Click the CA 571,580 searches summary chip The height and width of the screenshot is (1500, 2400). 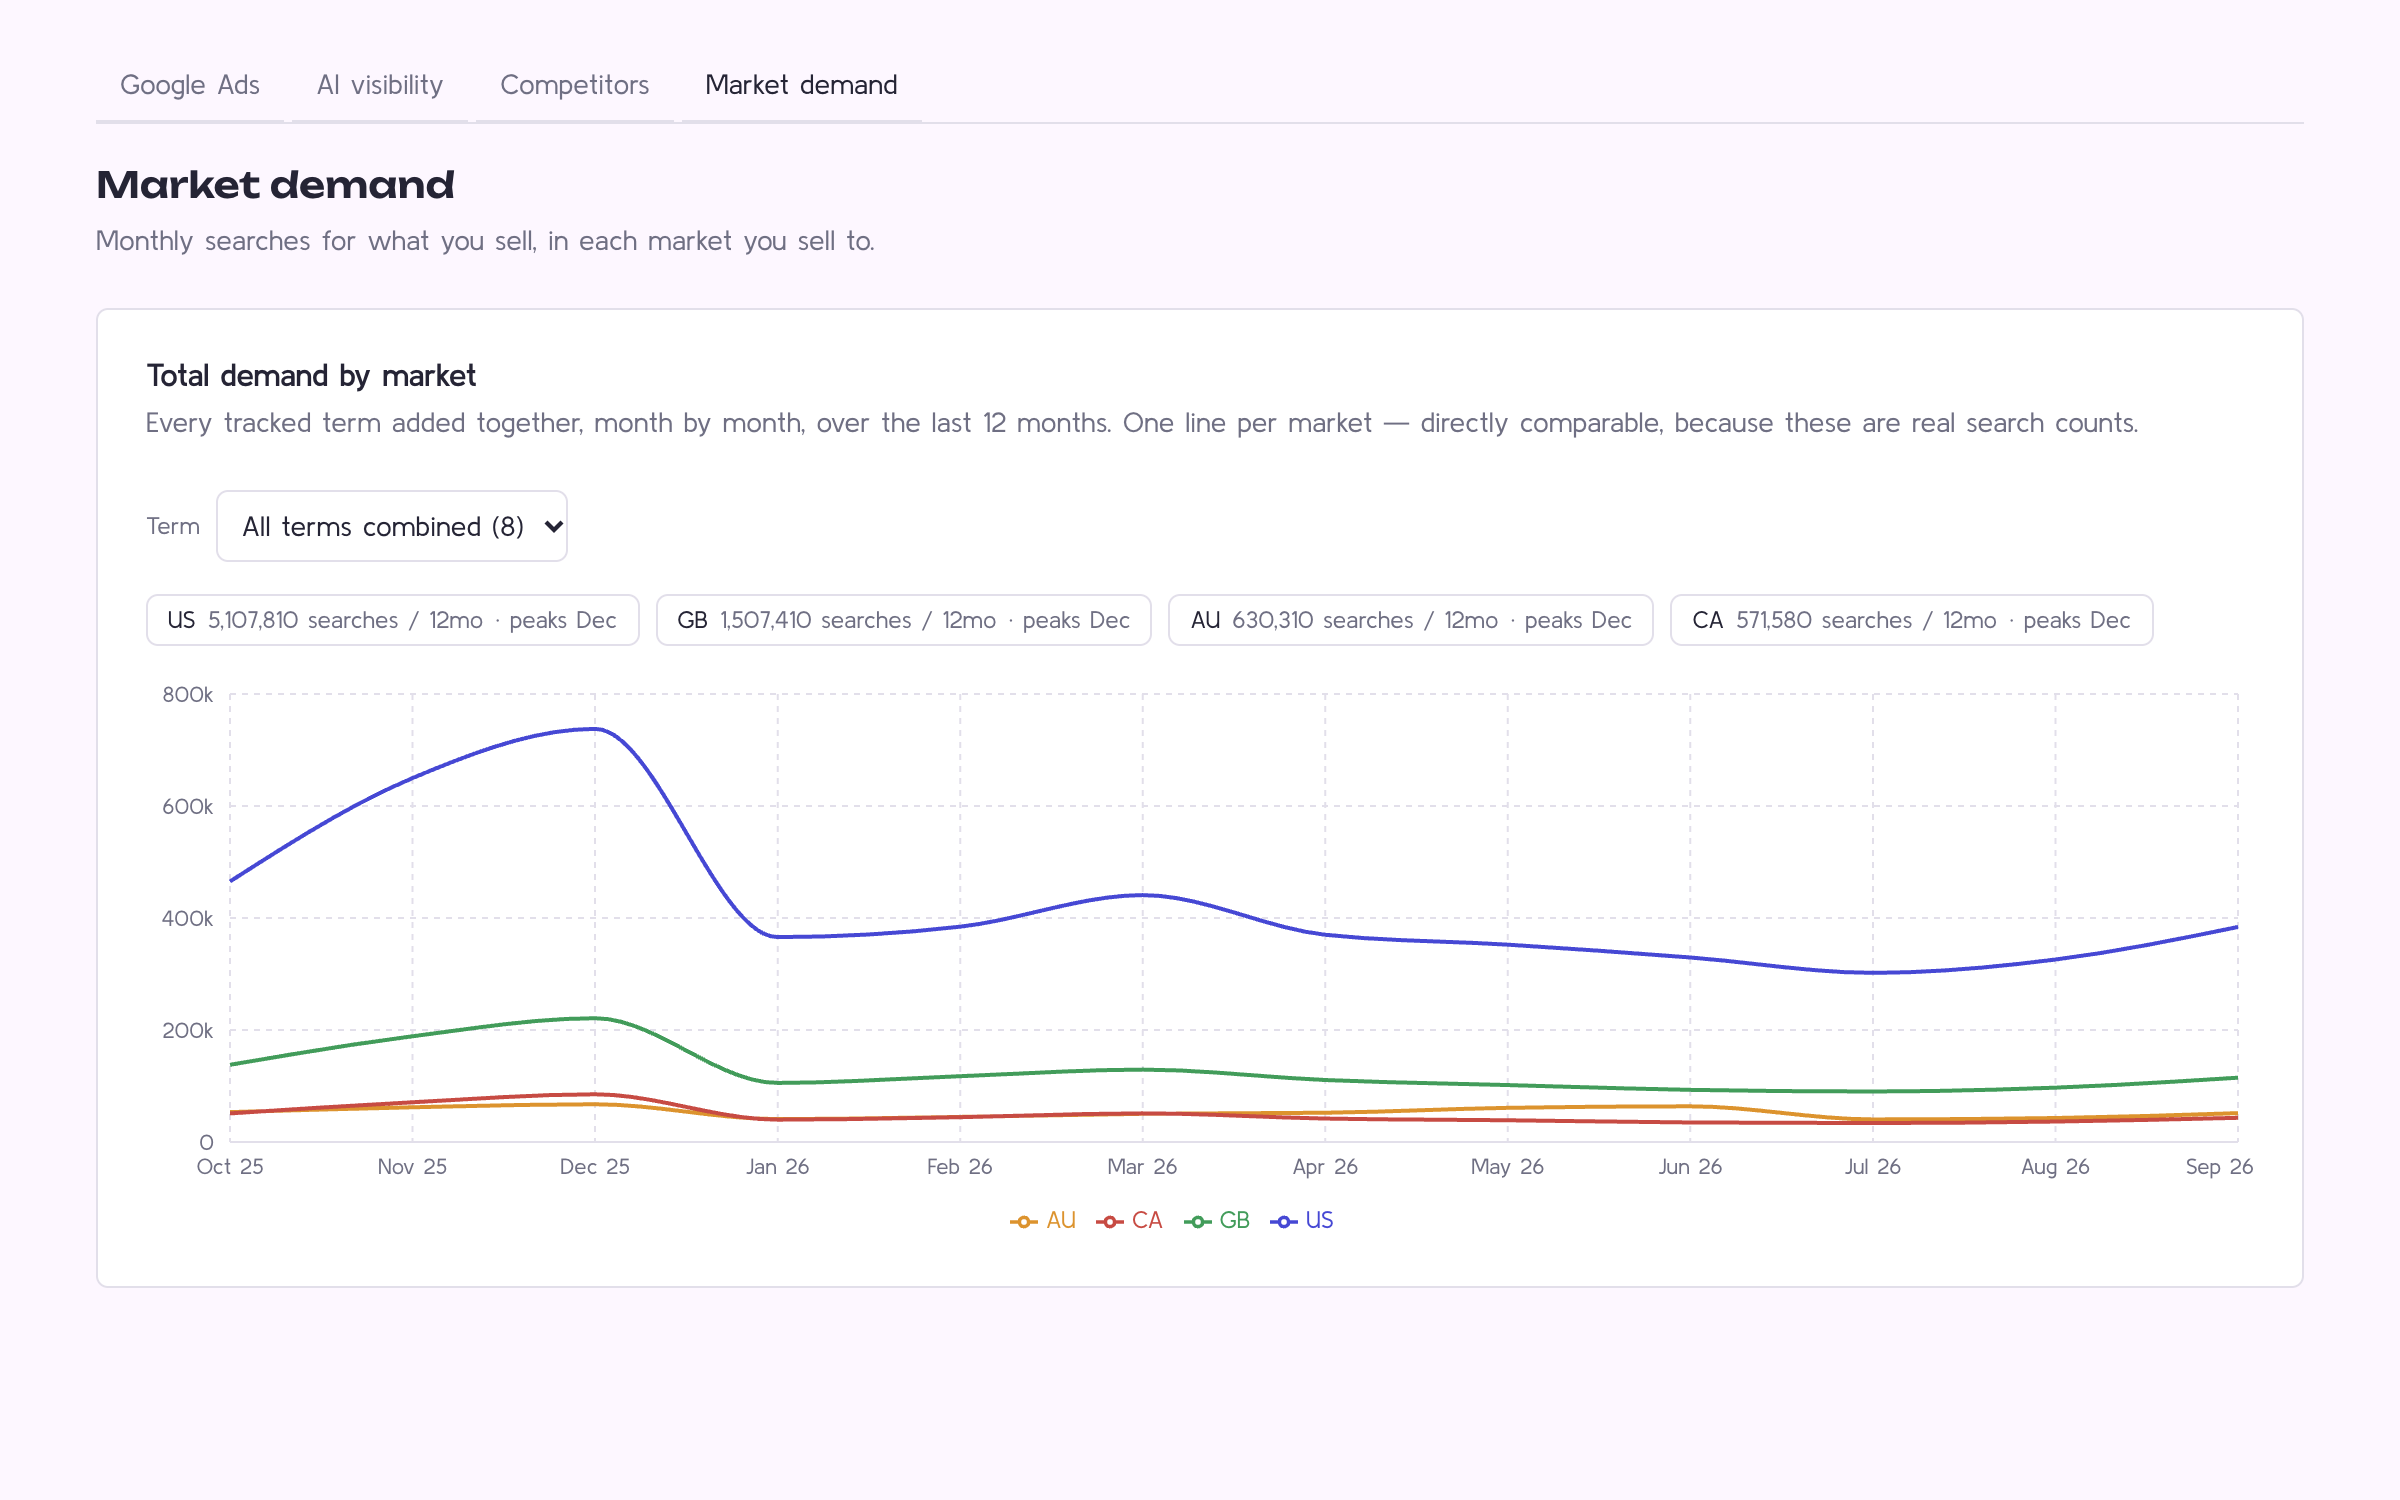[1911, 620]
